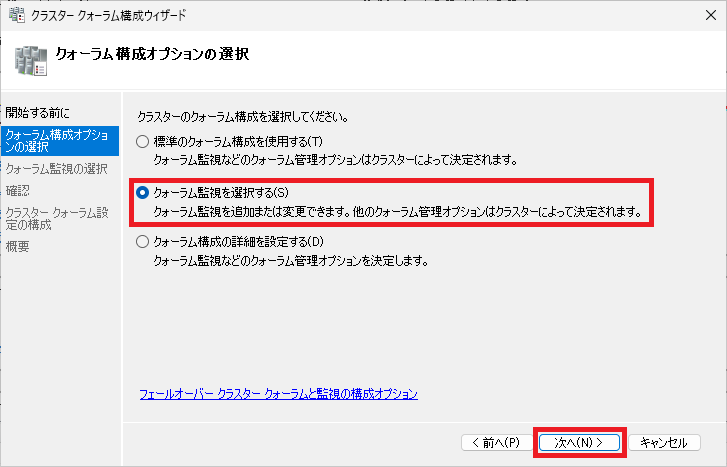Select クォーラム監視を選択する radio button
The height and width of the screenshot is (467, 727).
pyautogui.click(x=142, y=192)
